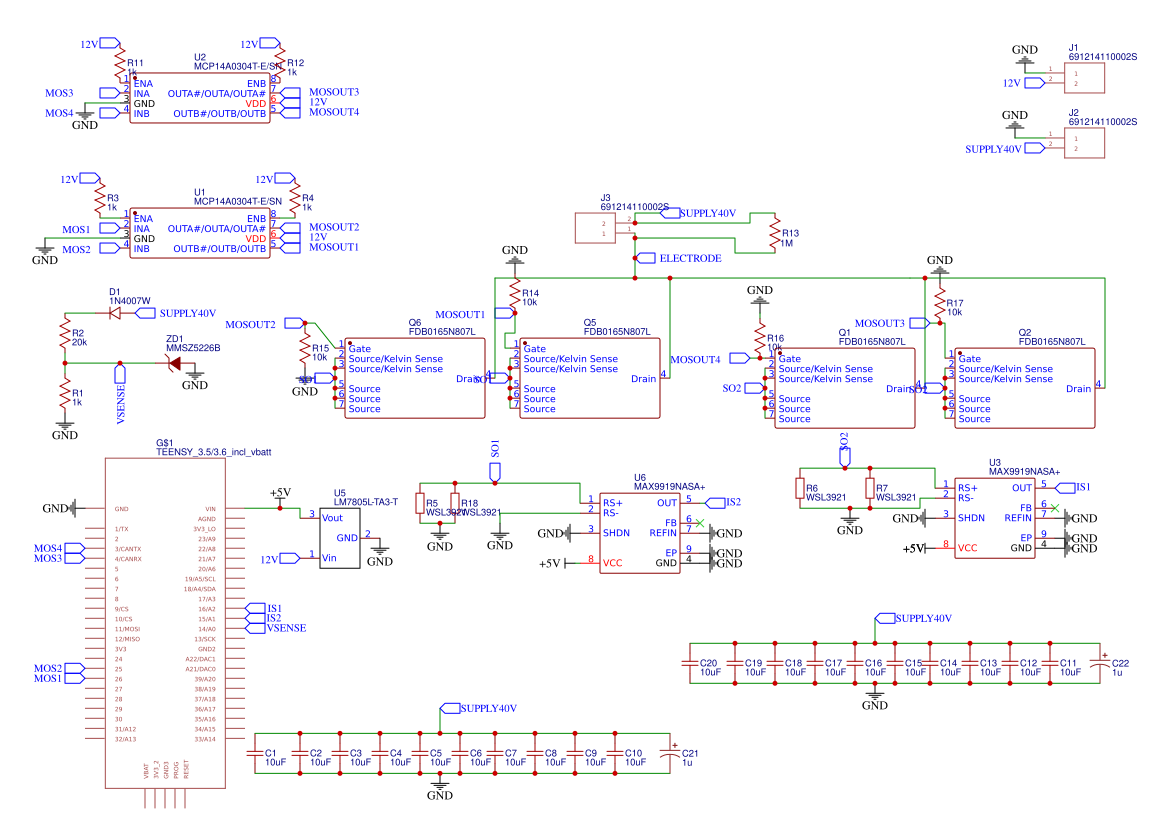The image size is (1169, 829).
Task: Select the R2 20k resistor symbol
Action: point(65,333)
